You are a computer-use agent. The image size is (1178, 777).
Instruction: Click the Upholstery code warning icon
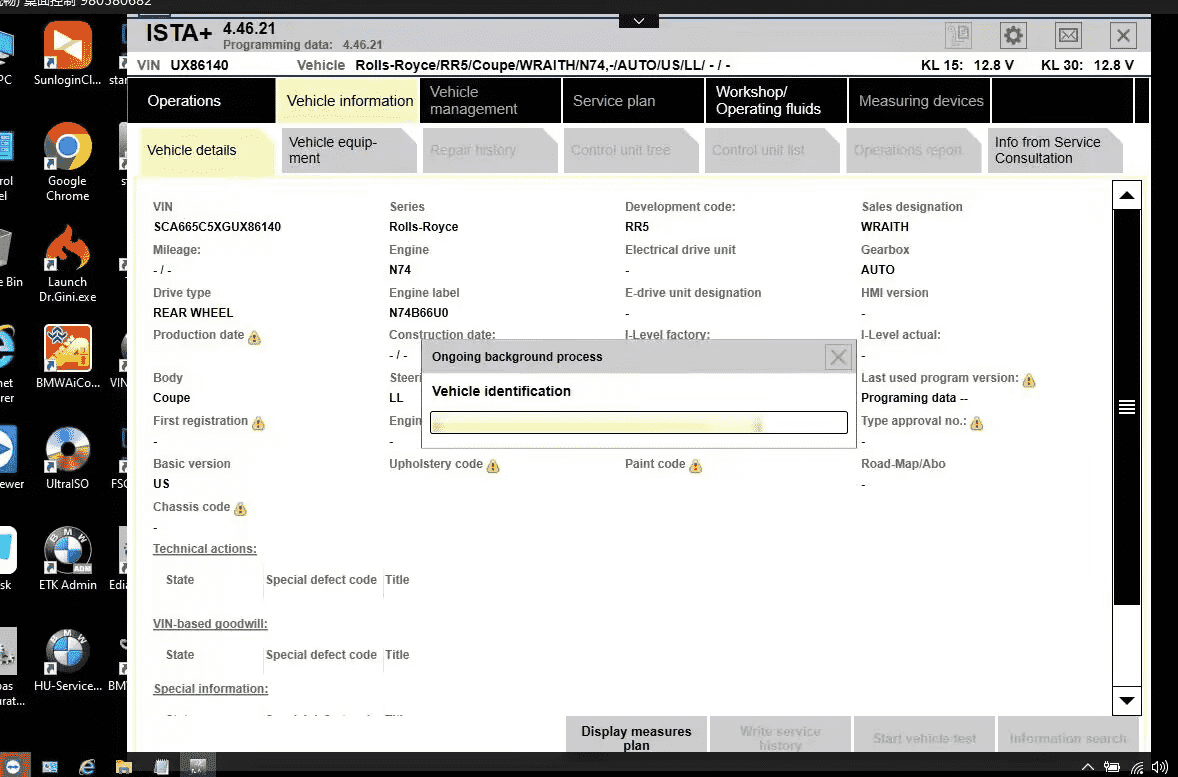493,466
